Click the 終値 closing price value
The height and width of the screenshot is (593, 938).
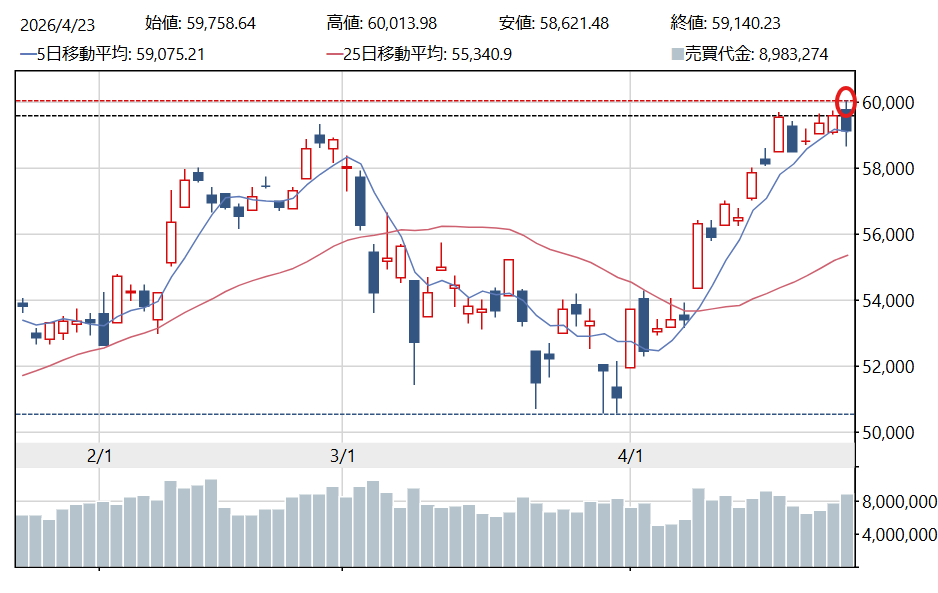pyautogui.click(x=739, y=23)
